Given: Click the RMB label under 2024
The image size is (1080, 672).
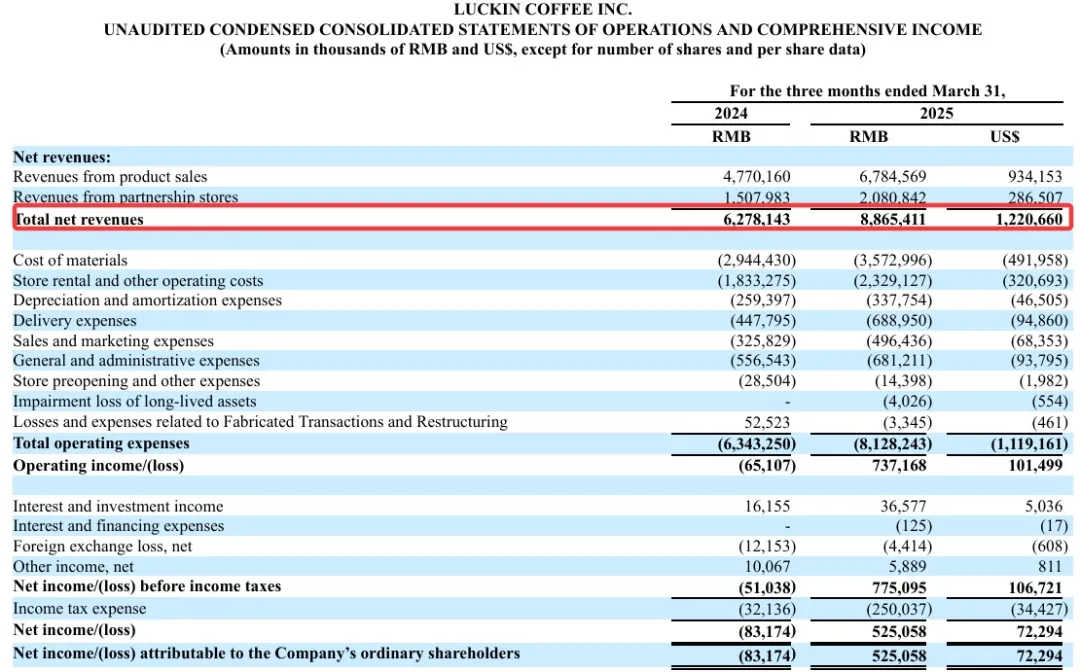Looking at the screenshot, I should pyautogui.click(x=731, y=136).
